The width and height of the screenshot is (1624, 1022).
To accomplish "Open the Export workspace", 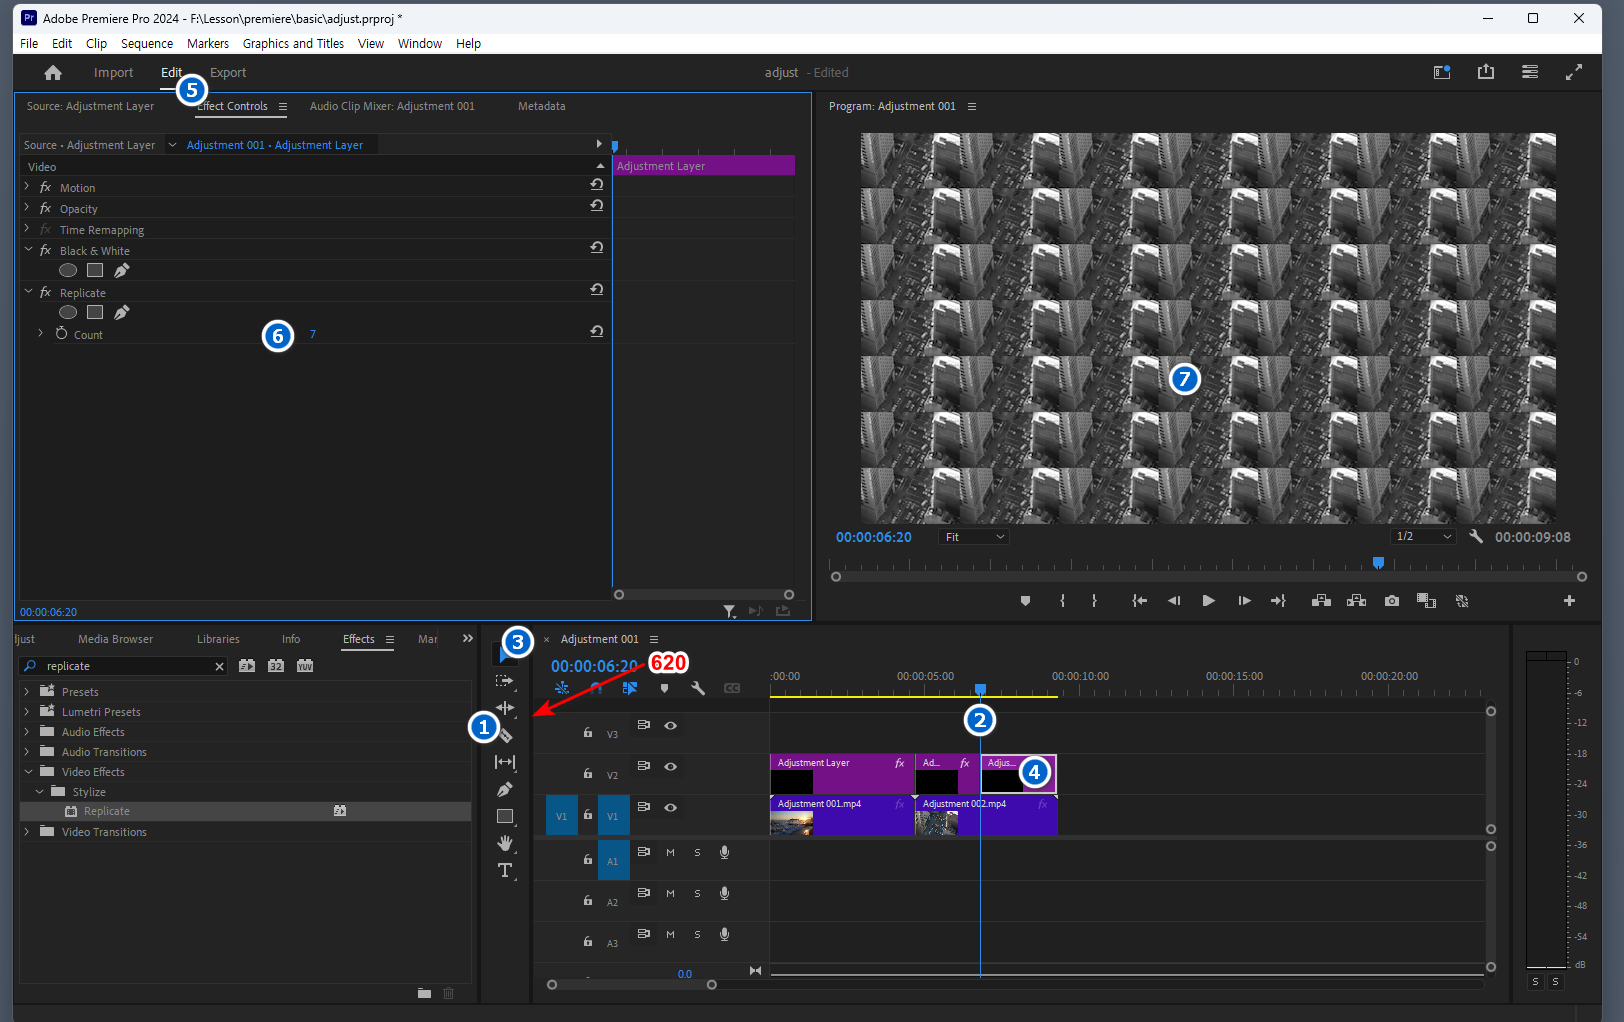I will pyautogui.click(x=228, y=73).
